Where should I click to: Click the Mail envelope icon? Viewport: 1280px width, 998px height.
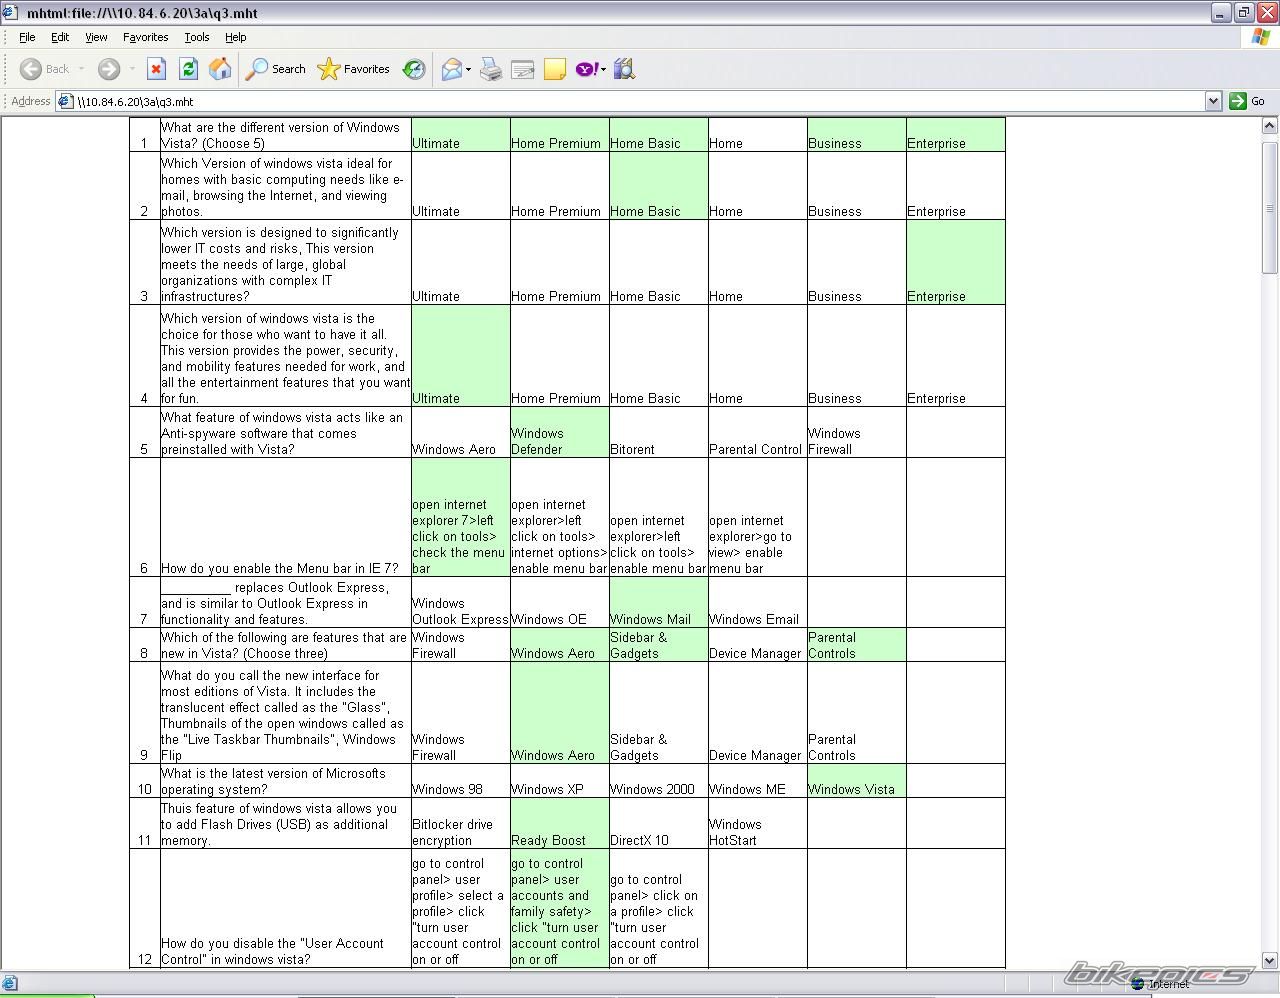tap(452, 69)
